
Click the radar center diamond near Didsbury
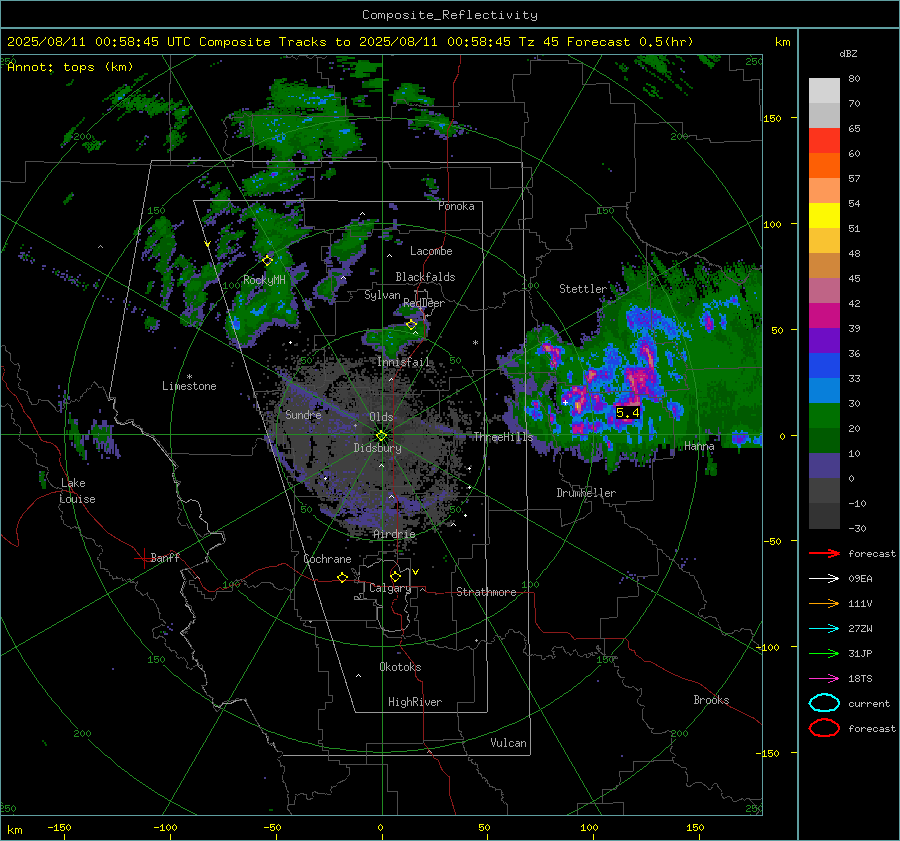[x=381, y=436]
